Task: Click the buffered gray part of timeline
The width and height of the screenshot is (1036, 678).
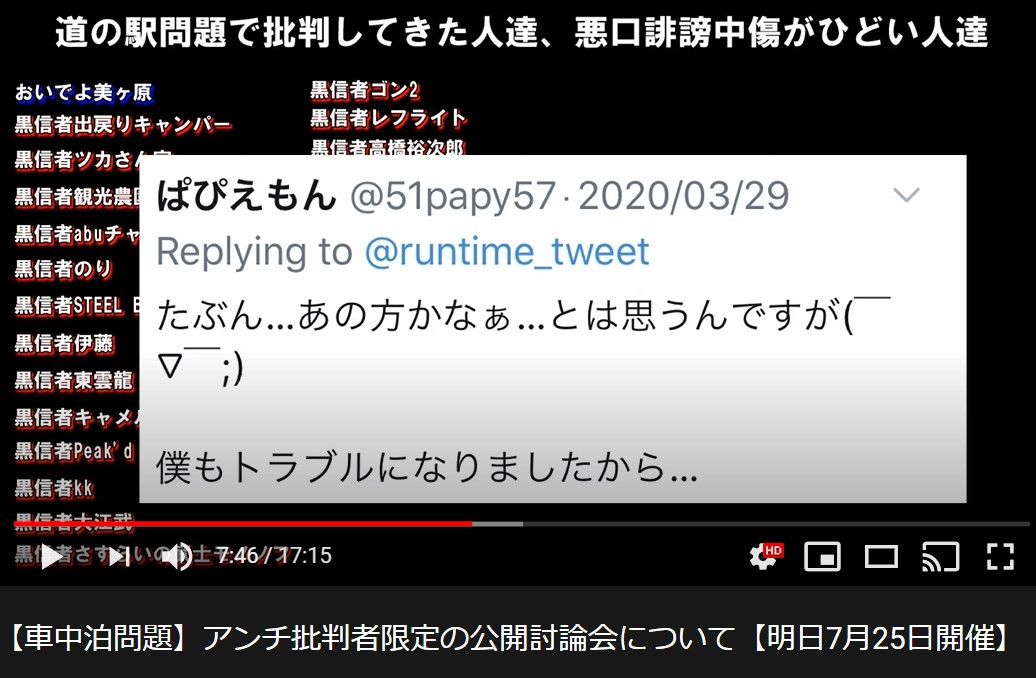Action: pos(498,524)
